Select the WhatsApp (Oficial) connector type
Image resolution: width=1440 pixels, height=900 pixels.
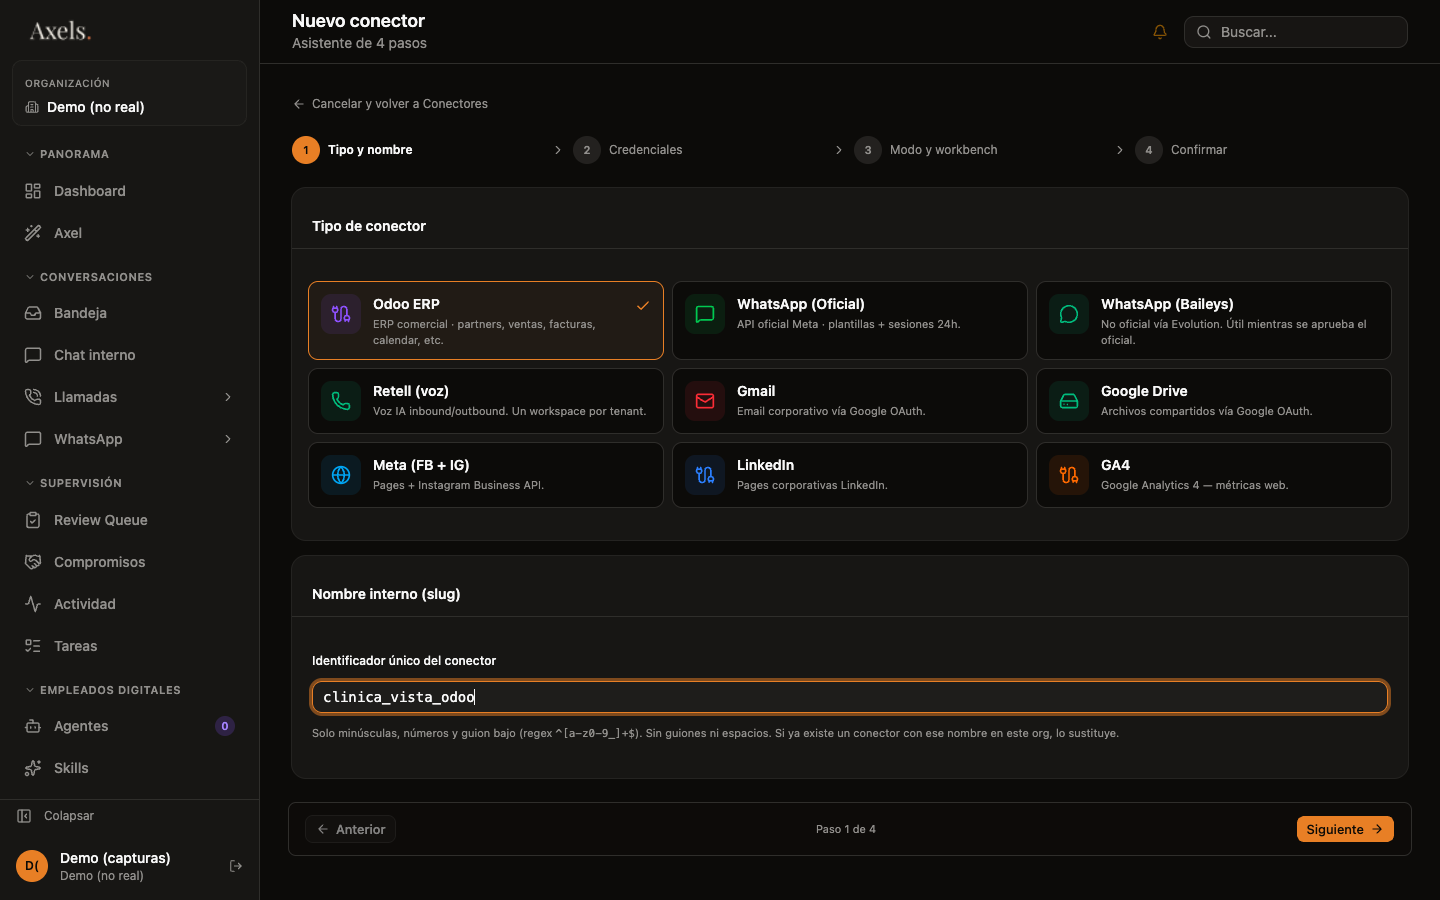(x=850, y=320)
